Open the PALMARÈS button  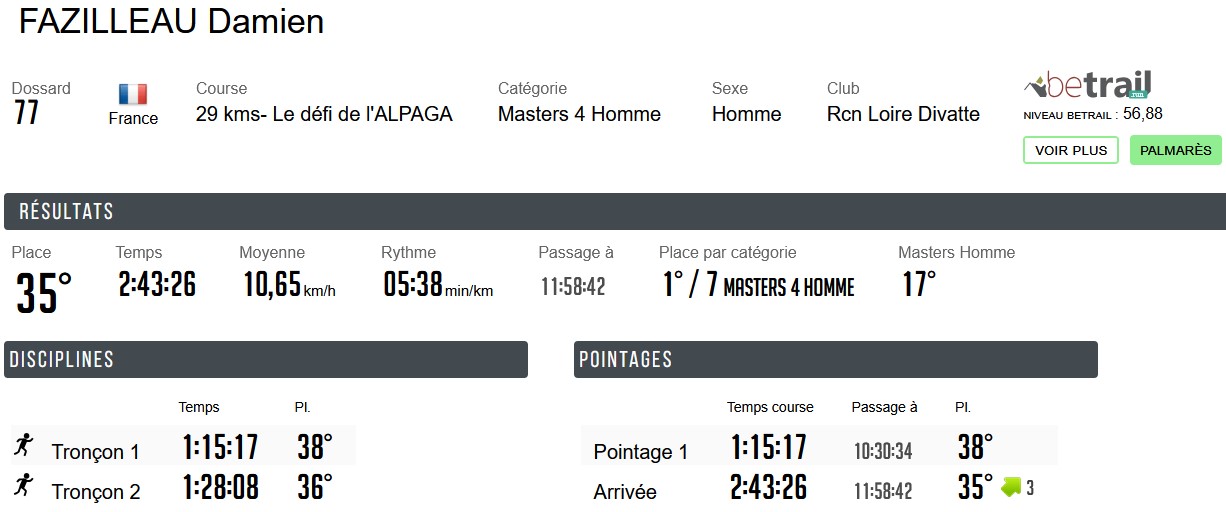1175,150
